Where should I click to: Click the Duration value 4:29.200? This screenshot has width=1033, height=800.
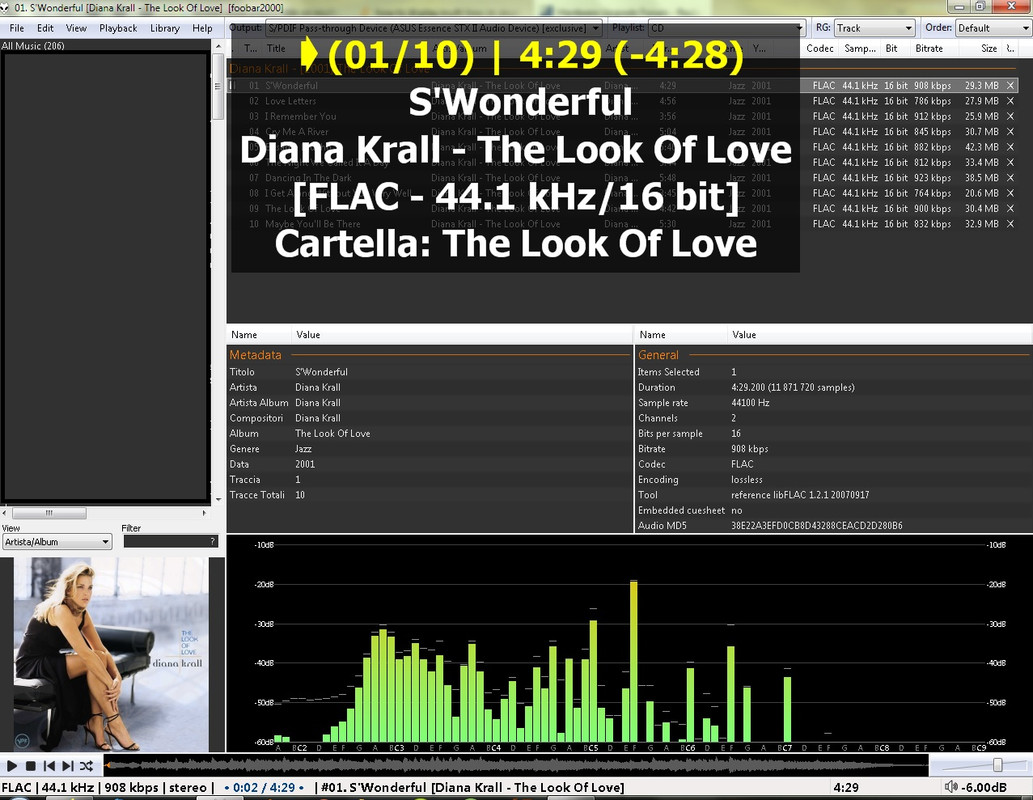[x=793, y=387]
